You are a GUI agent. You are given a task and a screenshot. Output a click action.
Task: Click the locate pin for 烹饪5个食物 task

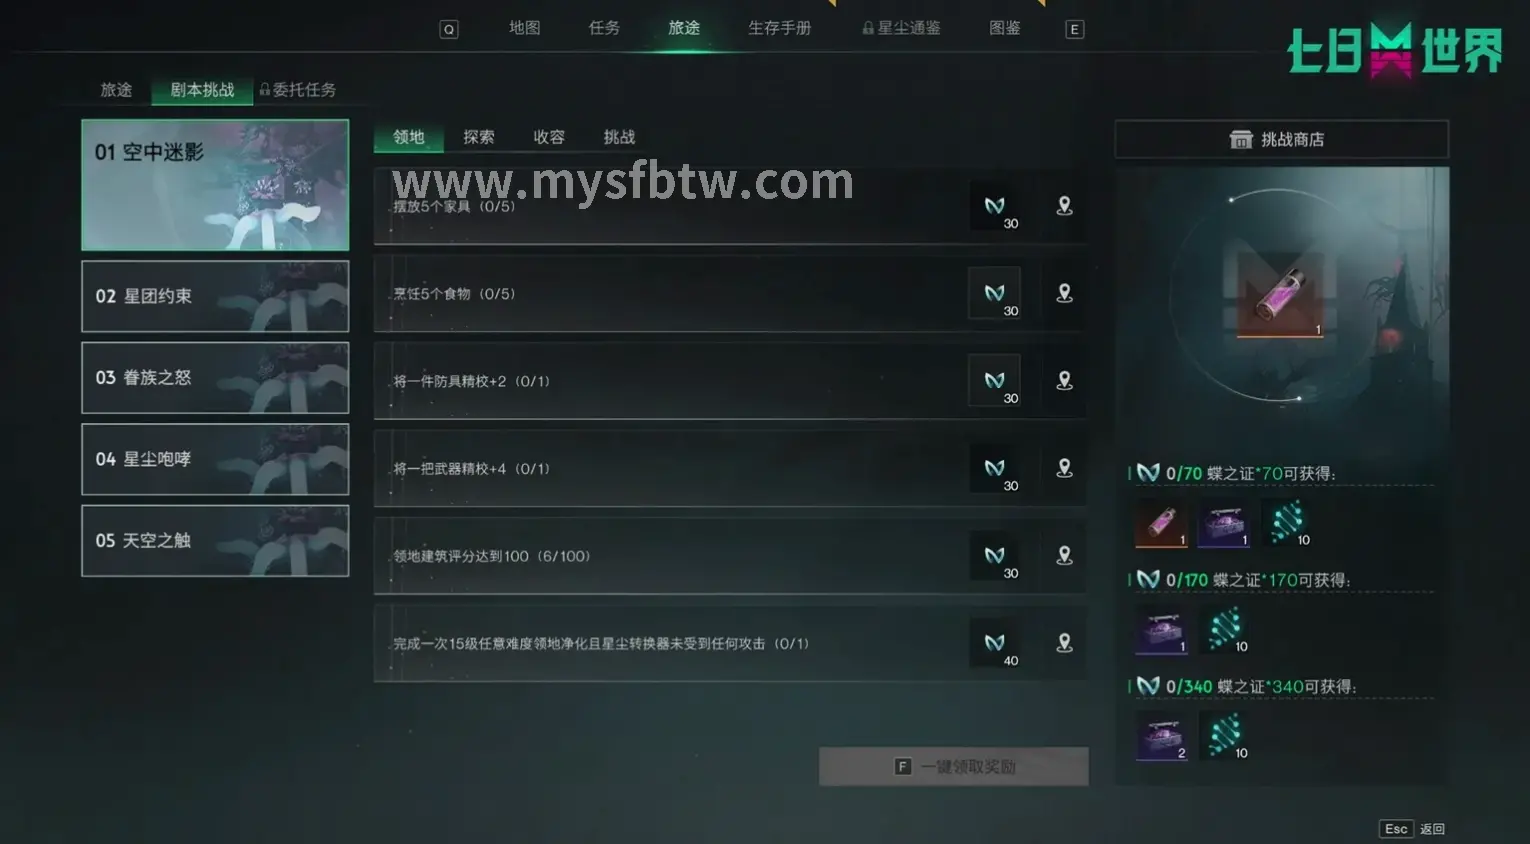1064,294
